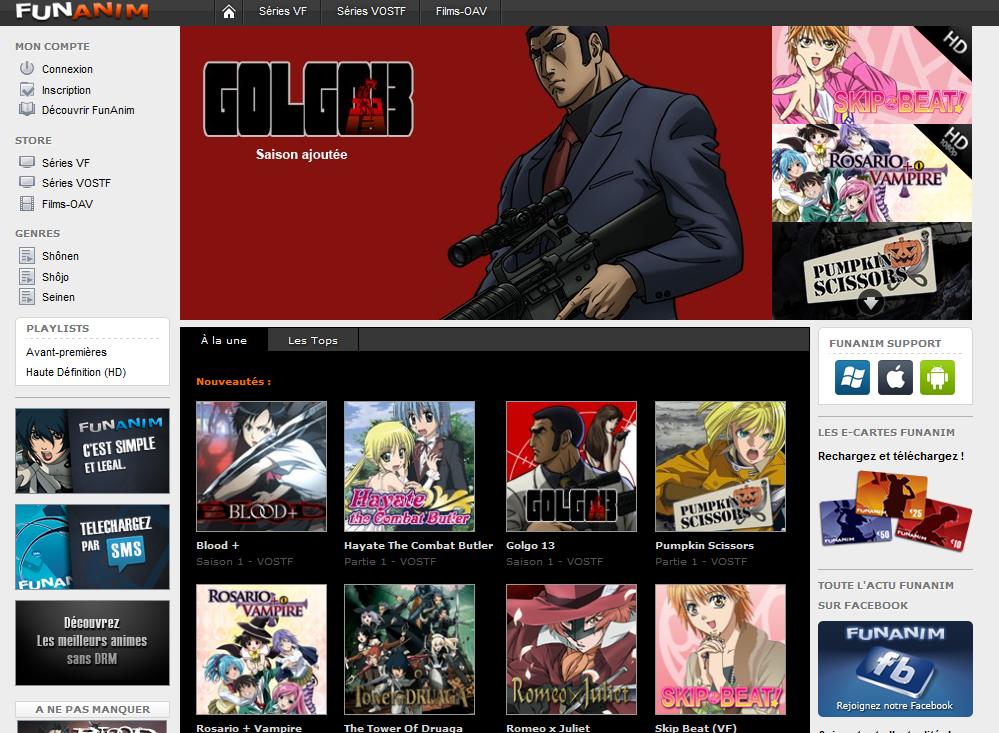This screenshot has width=999, height=733.
Task: Click the Seinen genre icon
Action: pyautogui.click(x=27, y=296)
